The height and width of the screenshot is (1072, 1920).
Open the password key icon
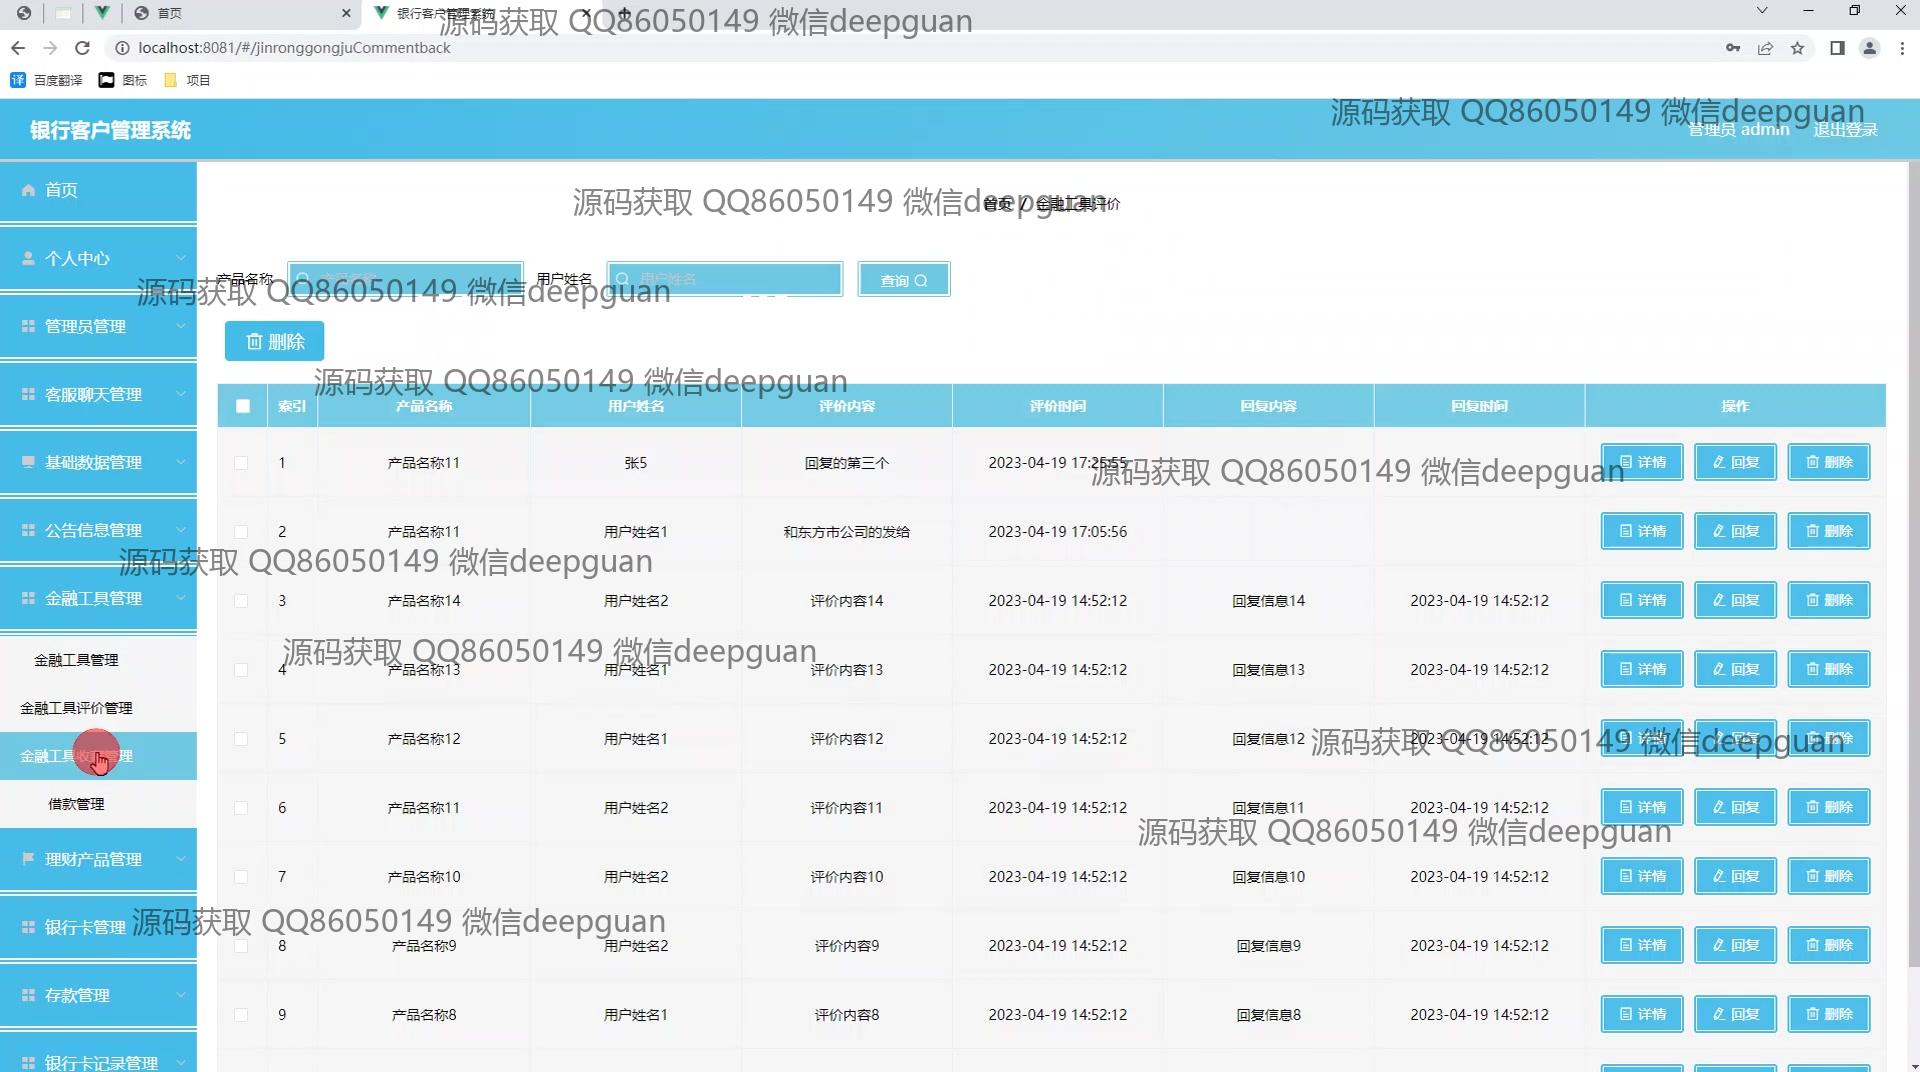click(x=1733, y=48)
